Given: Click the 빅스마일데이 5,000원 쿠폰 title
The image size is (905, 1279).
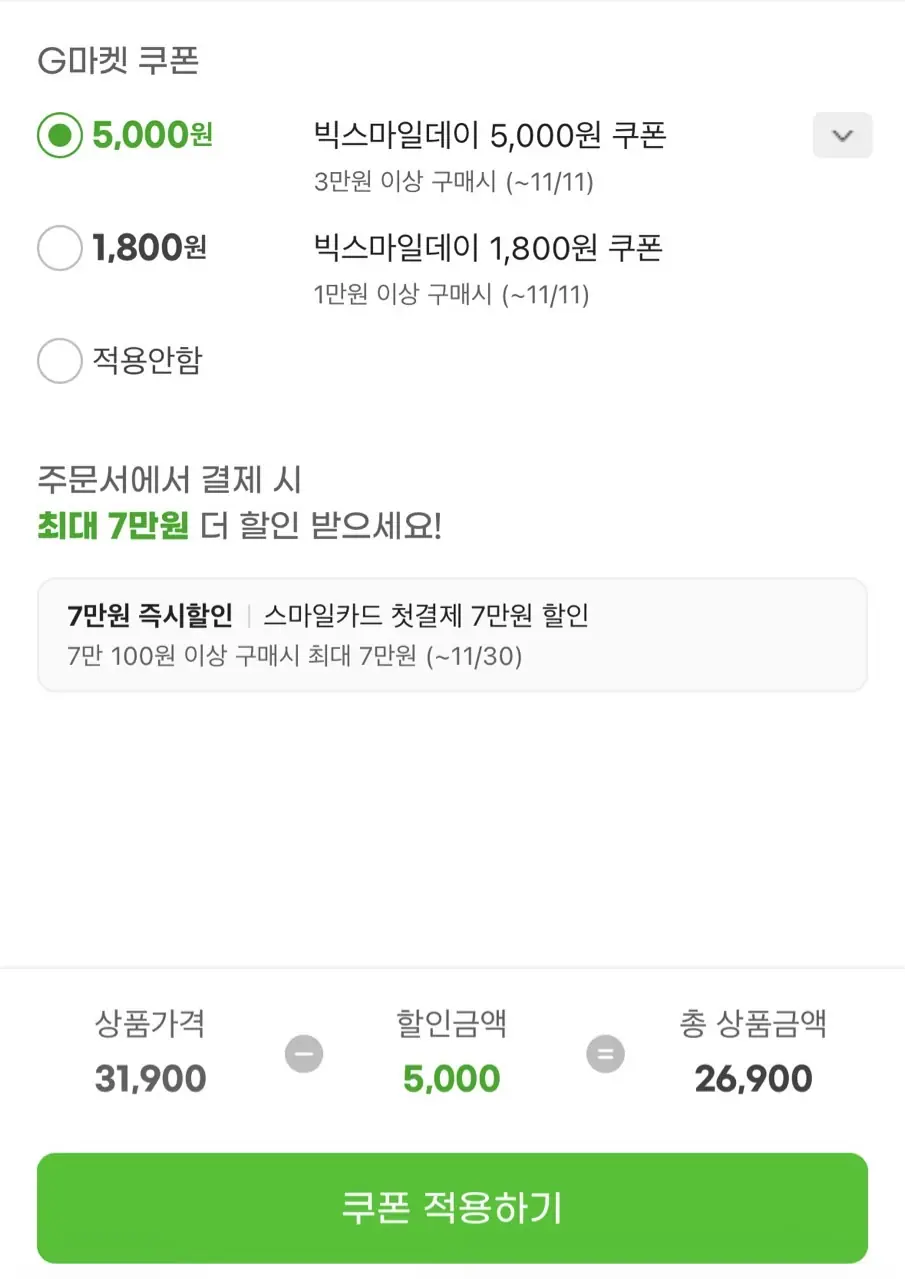Looking at the screenshot, I should coord(490,135).
